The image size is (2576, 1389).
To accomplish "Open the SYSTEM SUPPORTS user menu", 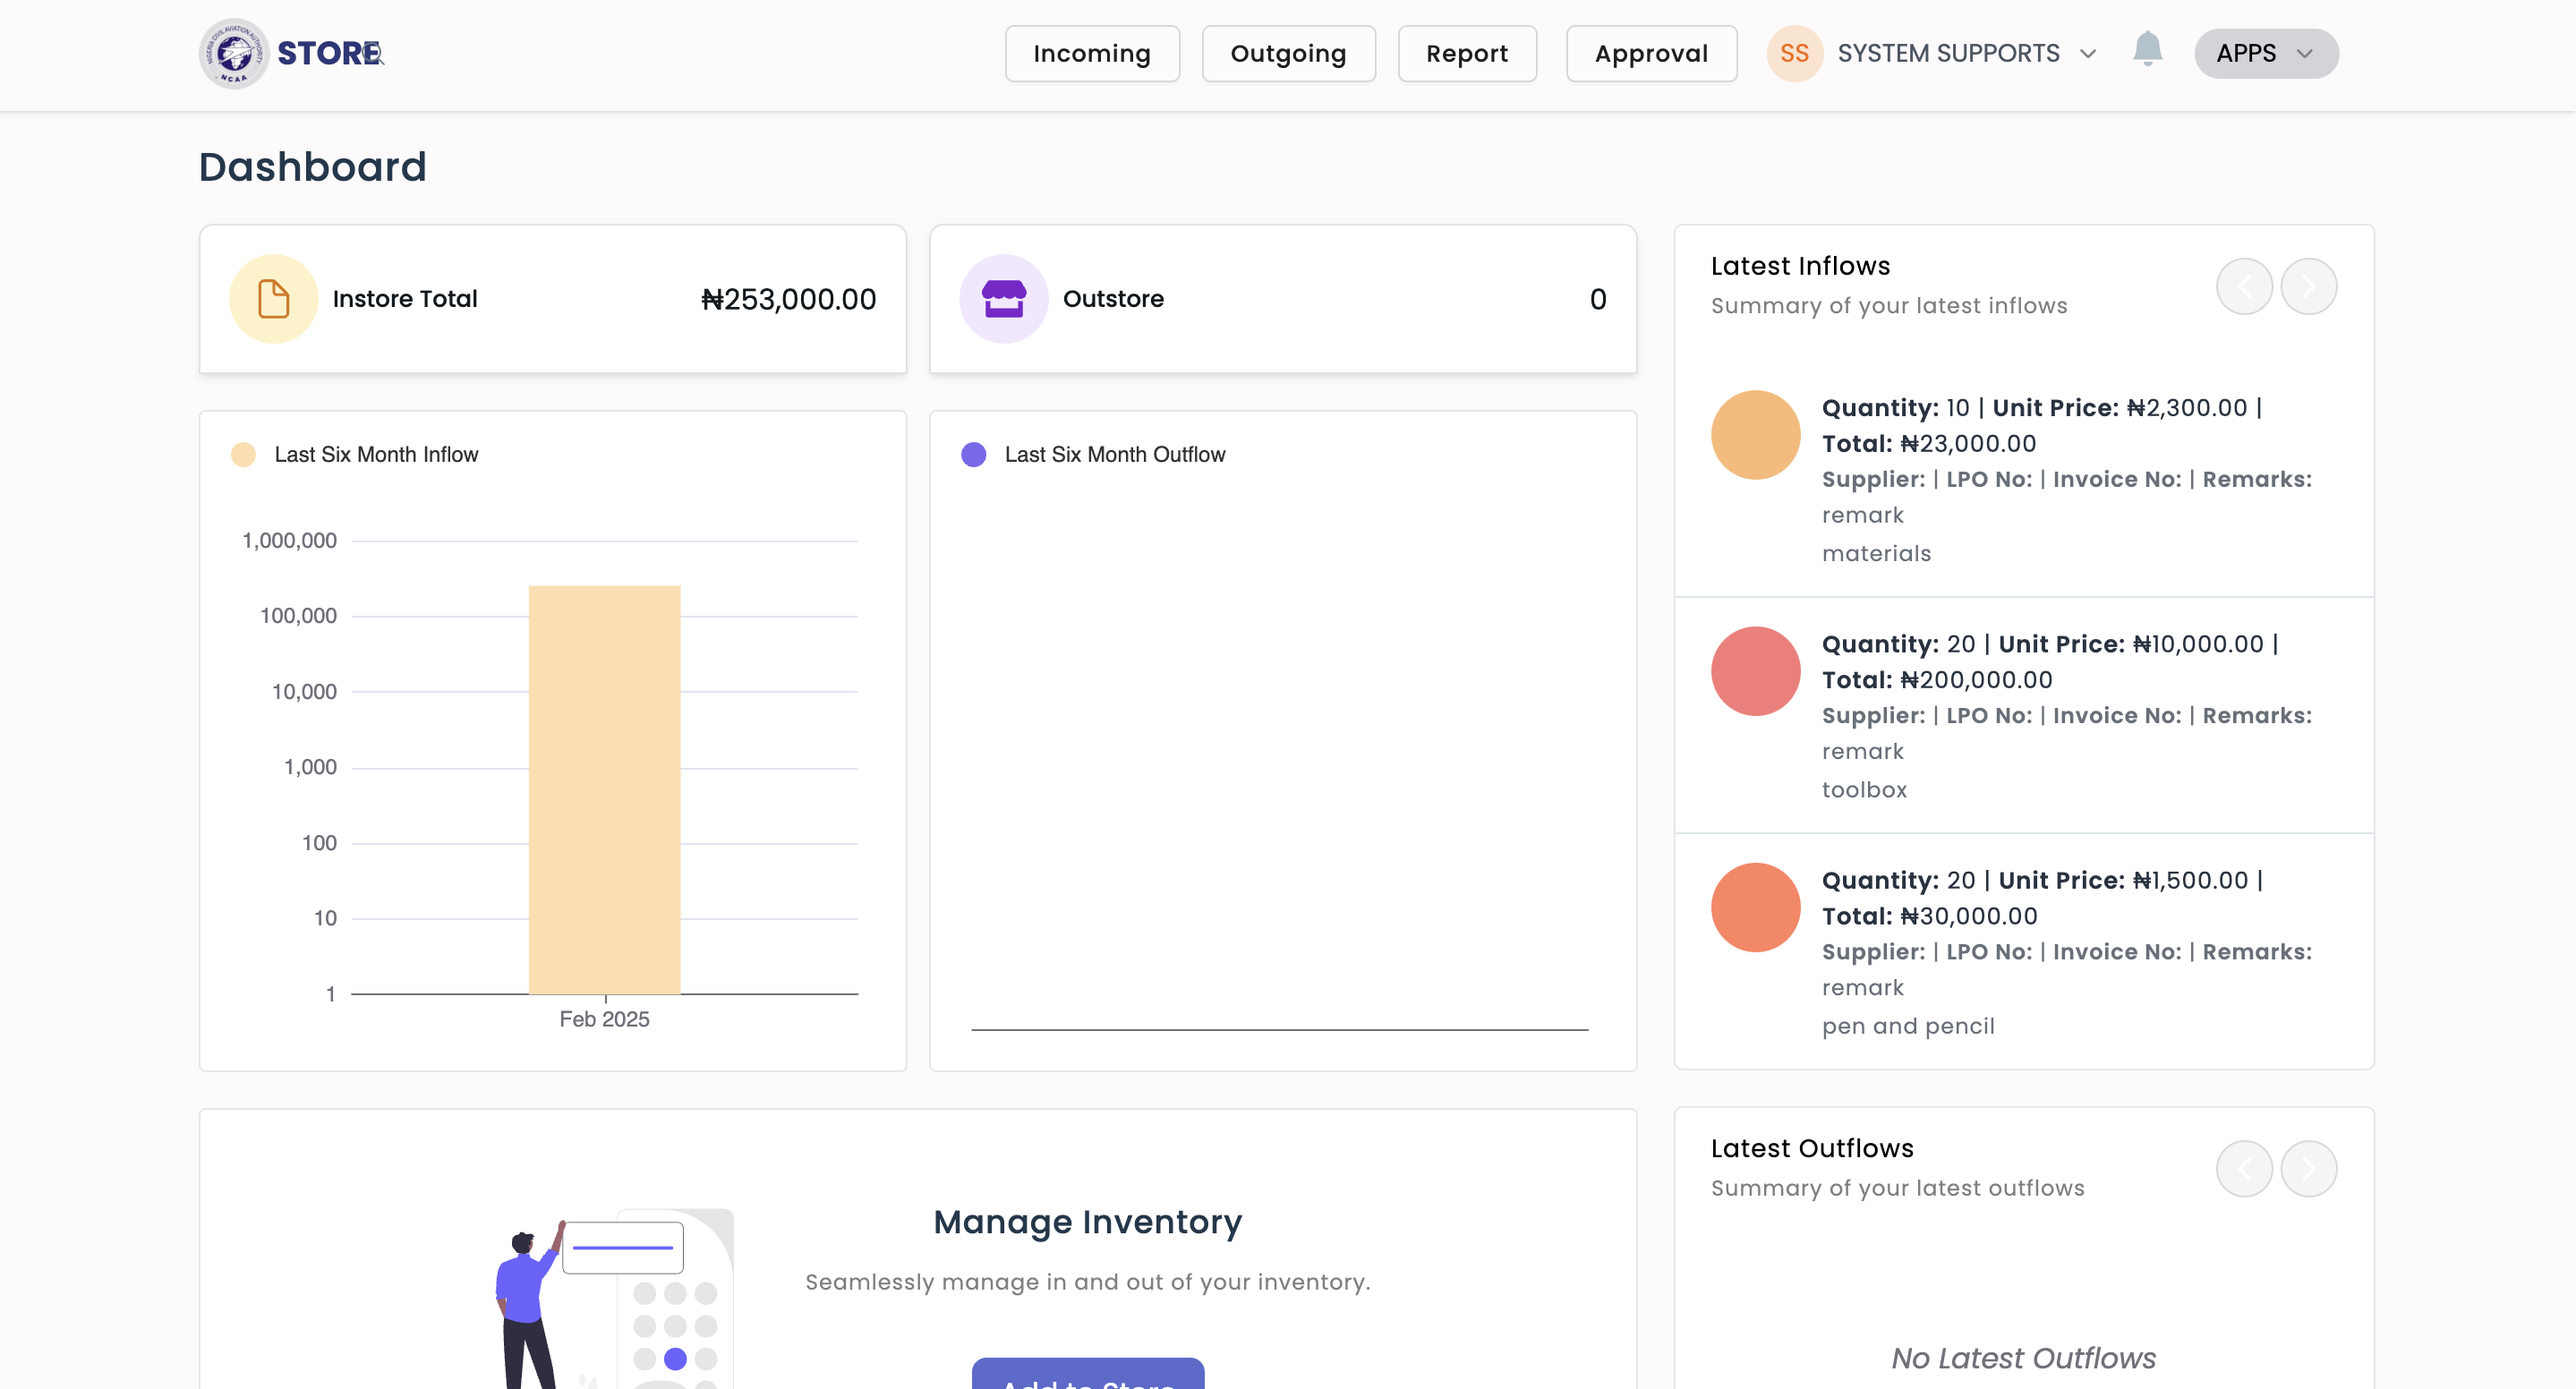I will coord(1948,53).
